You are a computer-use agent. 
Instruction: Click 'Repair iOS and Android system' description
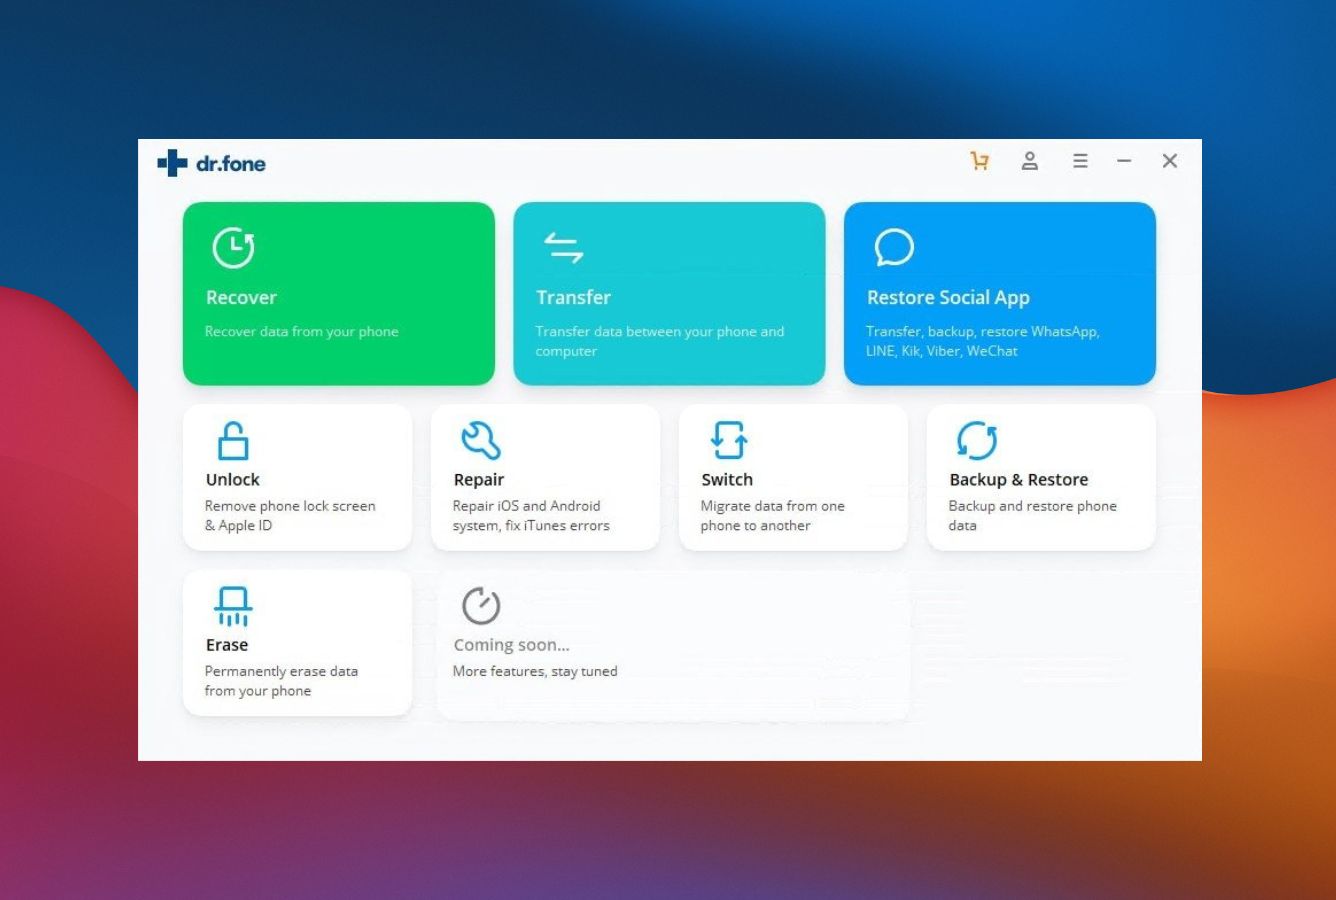pos(531,516)
